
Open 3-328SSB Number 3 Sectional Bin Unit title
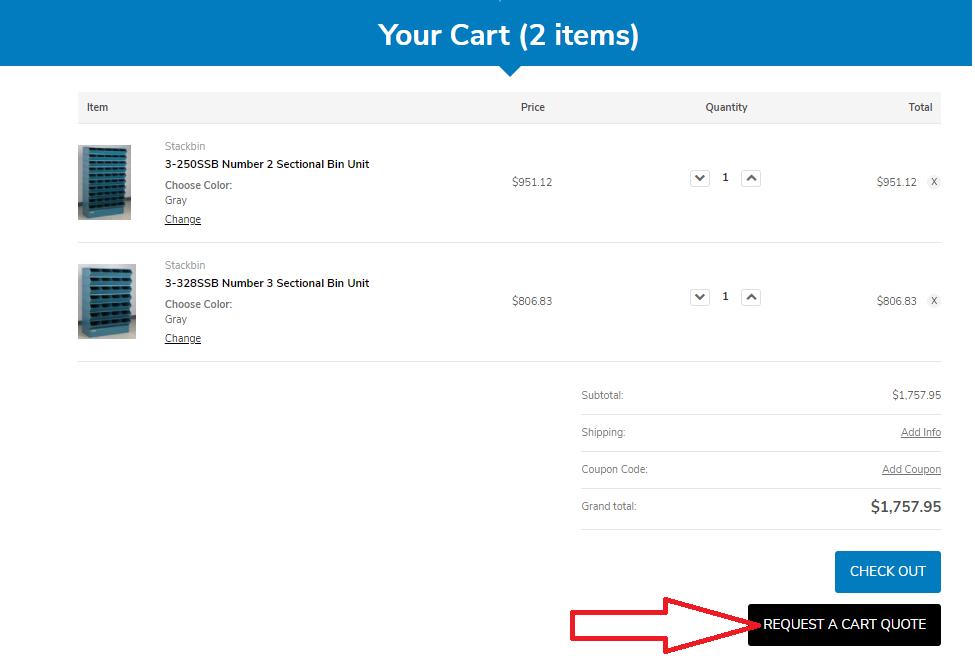267,283
